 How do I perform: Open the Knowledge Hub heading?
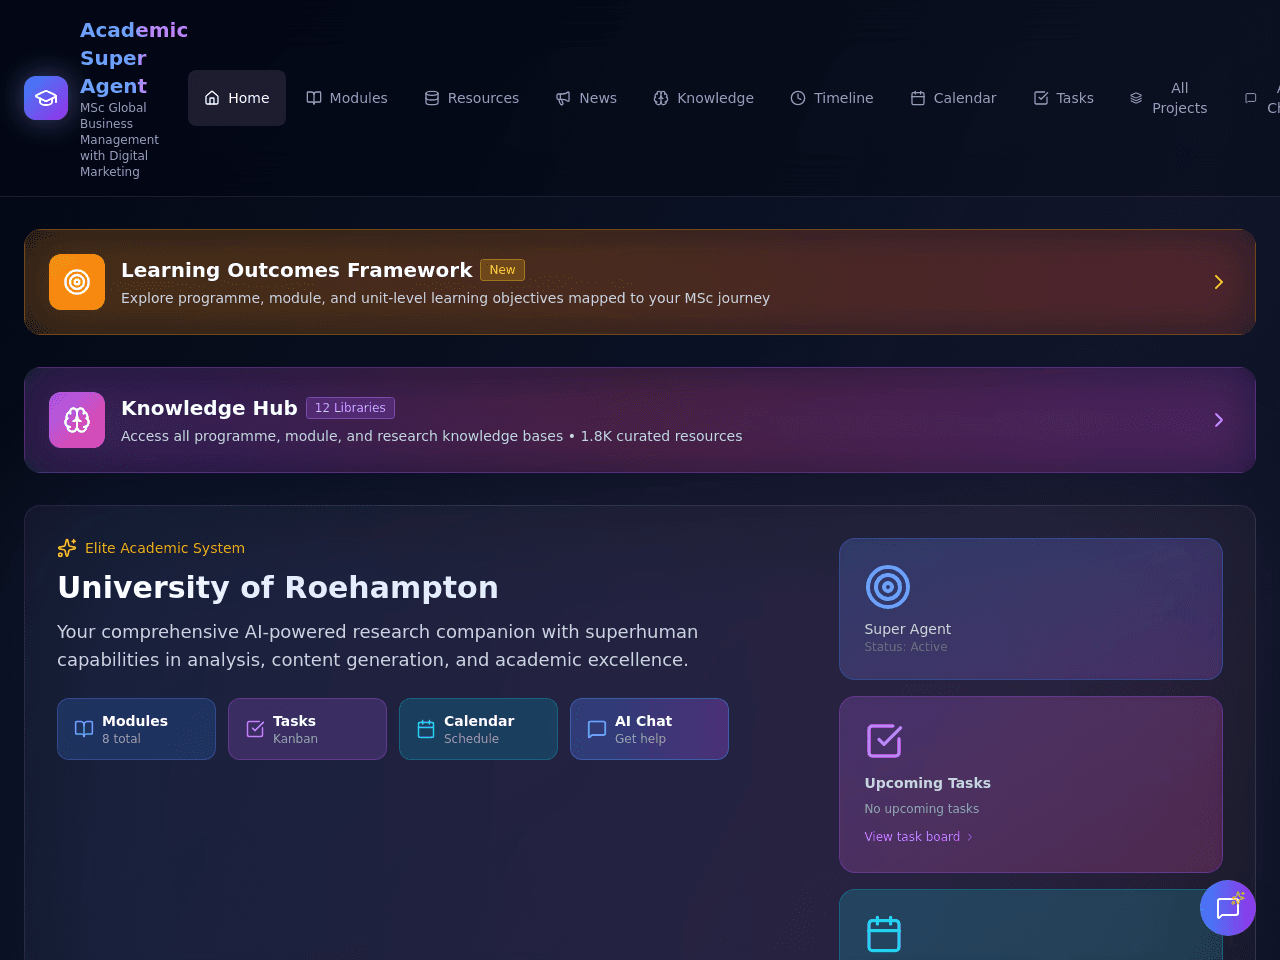pos(209,408)
